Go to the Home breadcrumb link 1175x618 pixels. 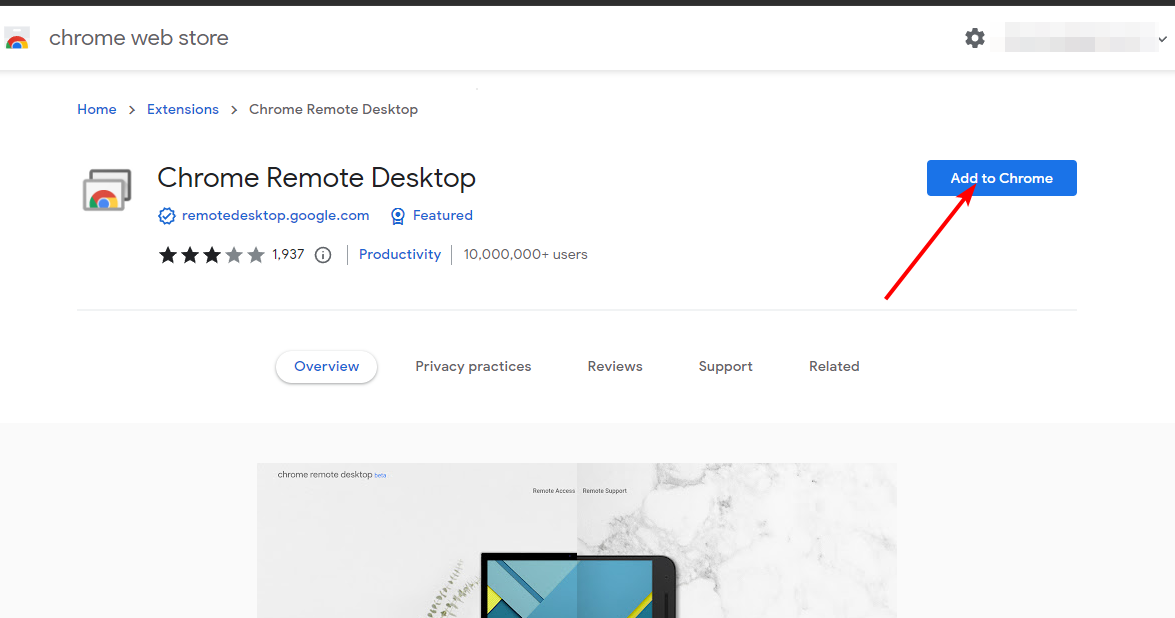pos(97,109)
